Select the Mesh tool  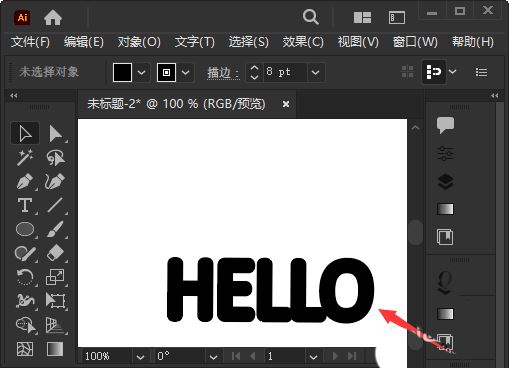pyautogui.click(x=25, y=349)
